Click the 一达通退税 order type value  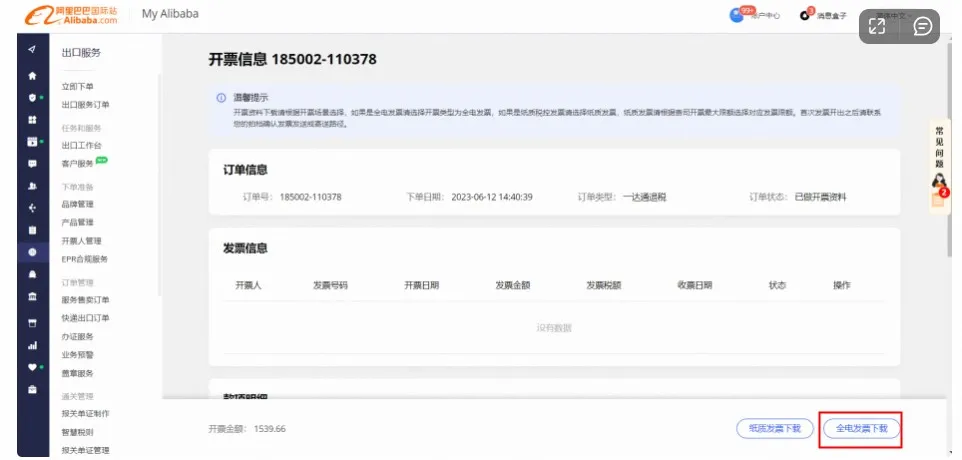pos(645,197)
